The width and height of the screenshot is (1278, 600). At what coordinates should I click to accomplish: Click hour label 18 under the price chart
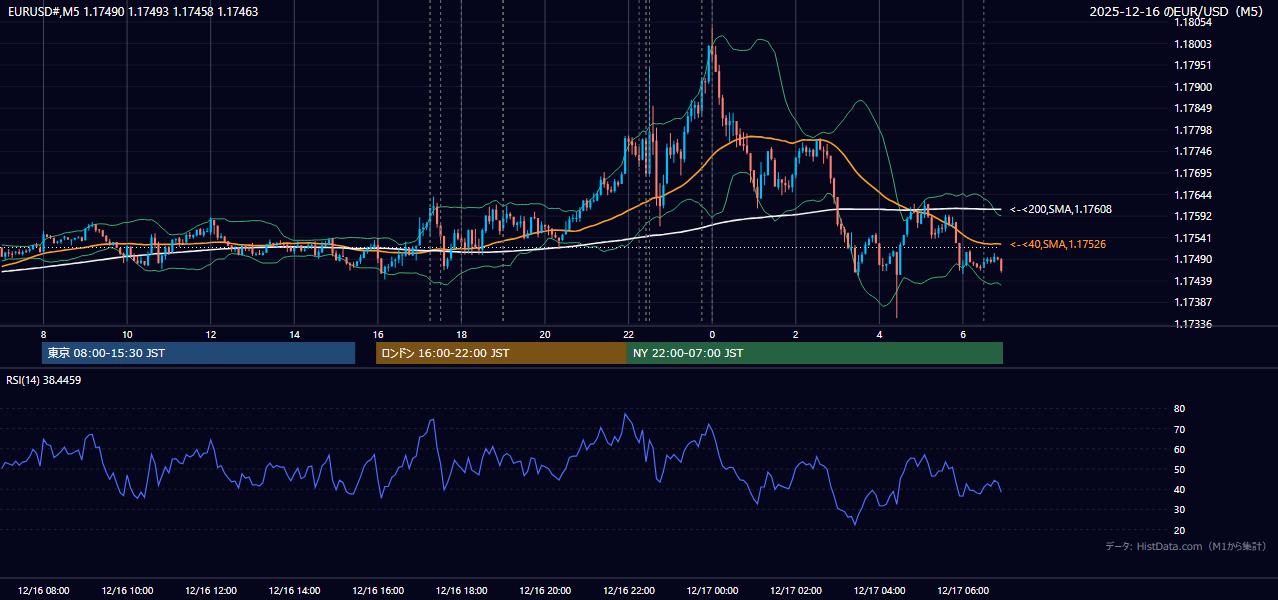(461, 334)
